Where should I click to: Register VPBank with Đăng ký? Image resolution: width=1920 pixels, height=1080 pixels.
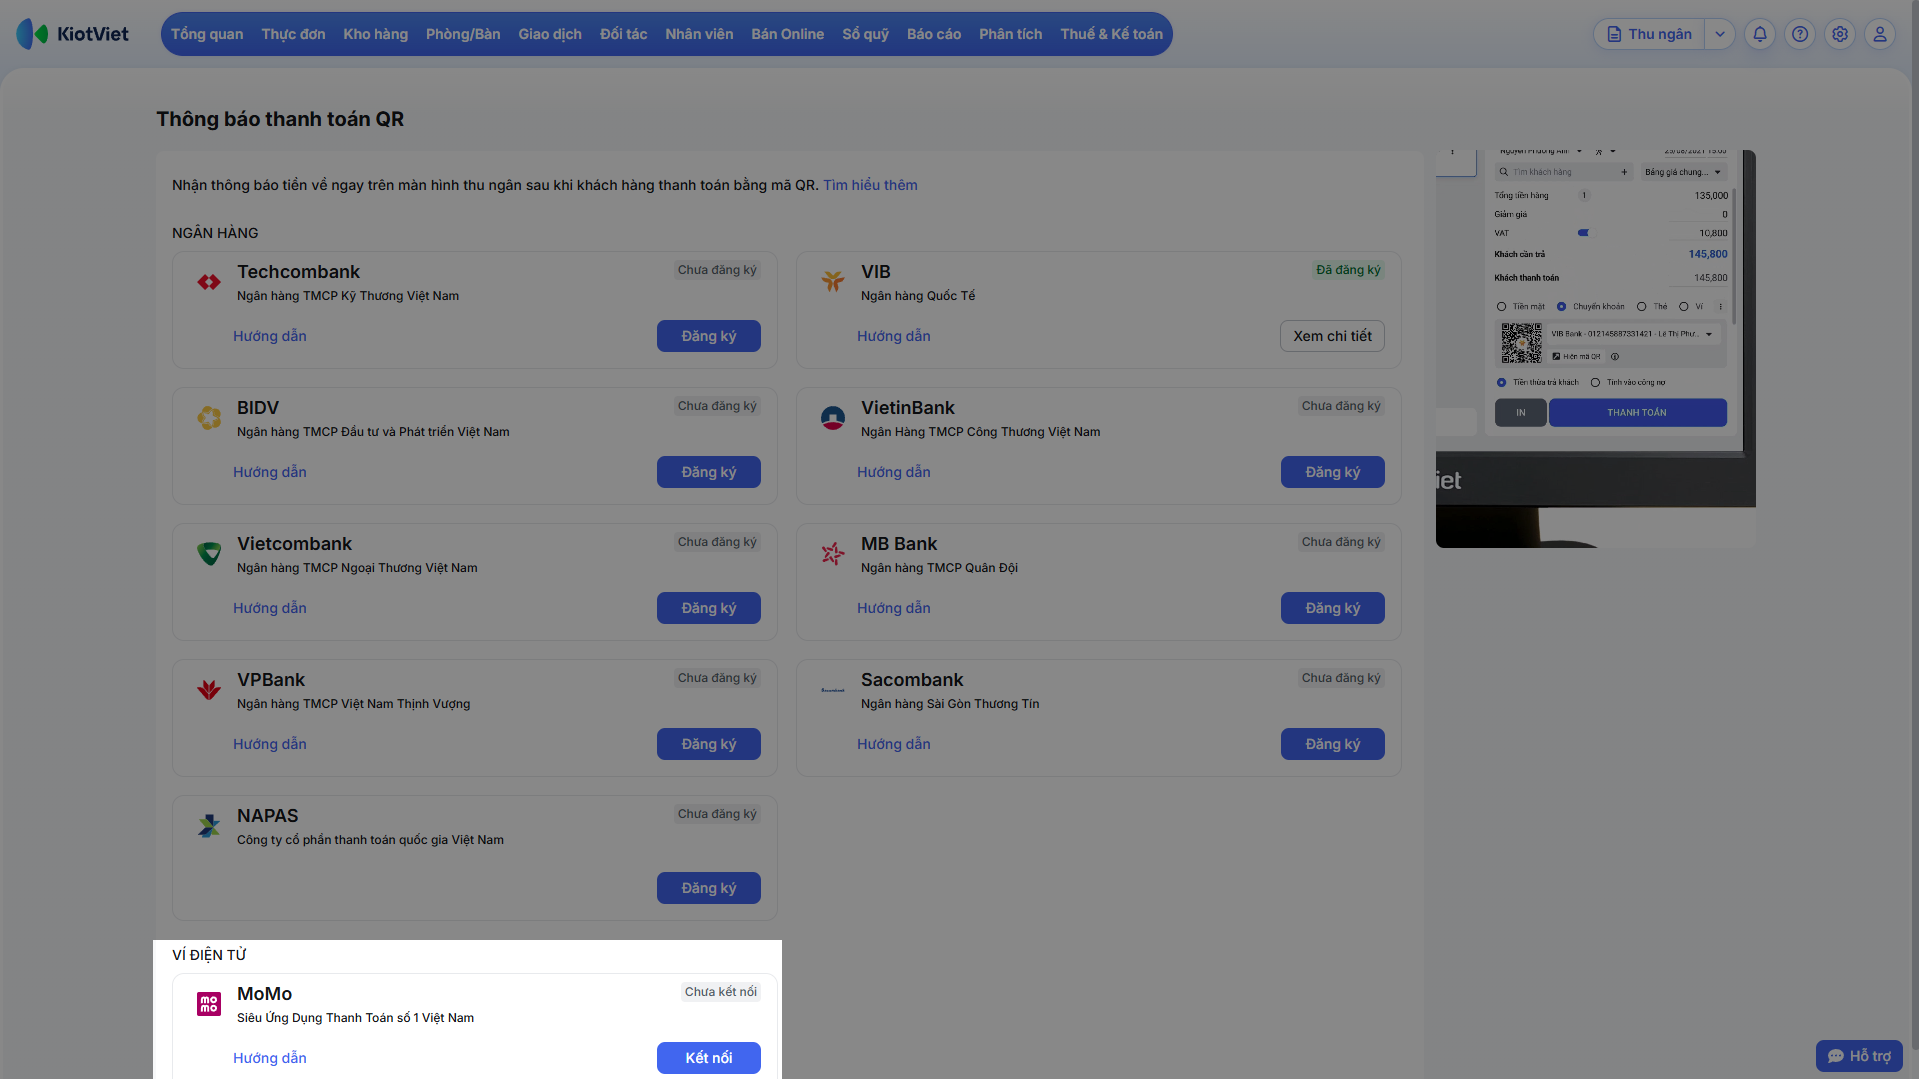709,744
